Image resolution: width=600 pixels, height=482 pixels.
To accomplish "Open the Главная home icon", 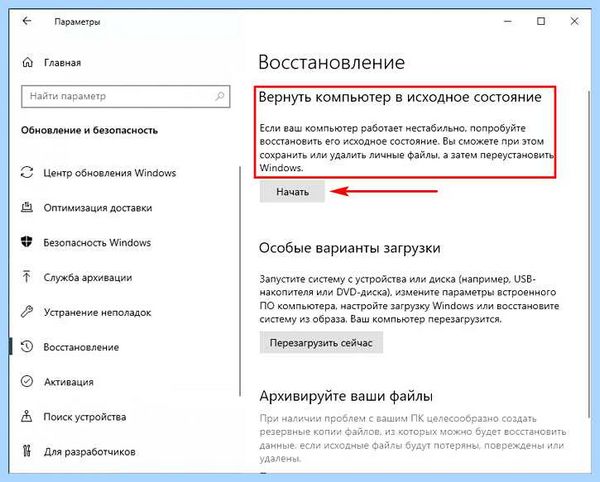I will (x=28, y=62).
